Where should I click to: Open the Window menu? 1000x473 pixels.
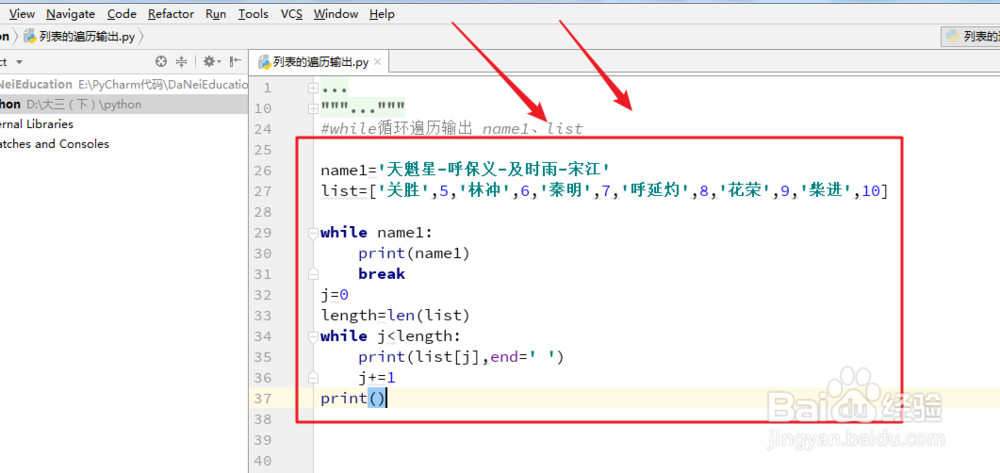[x=335, y=13]
